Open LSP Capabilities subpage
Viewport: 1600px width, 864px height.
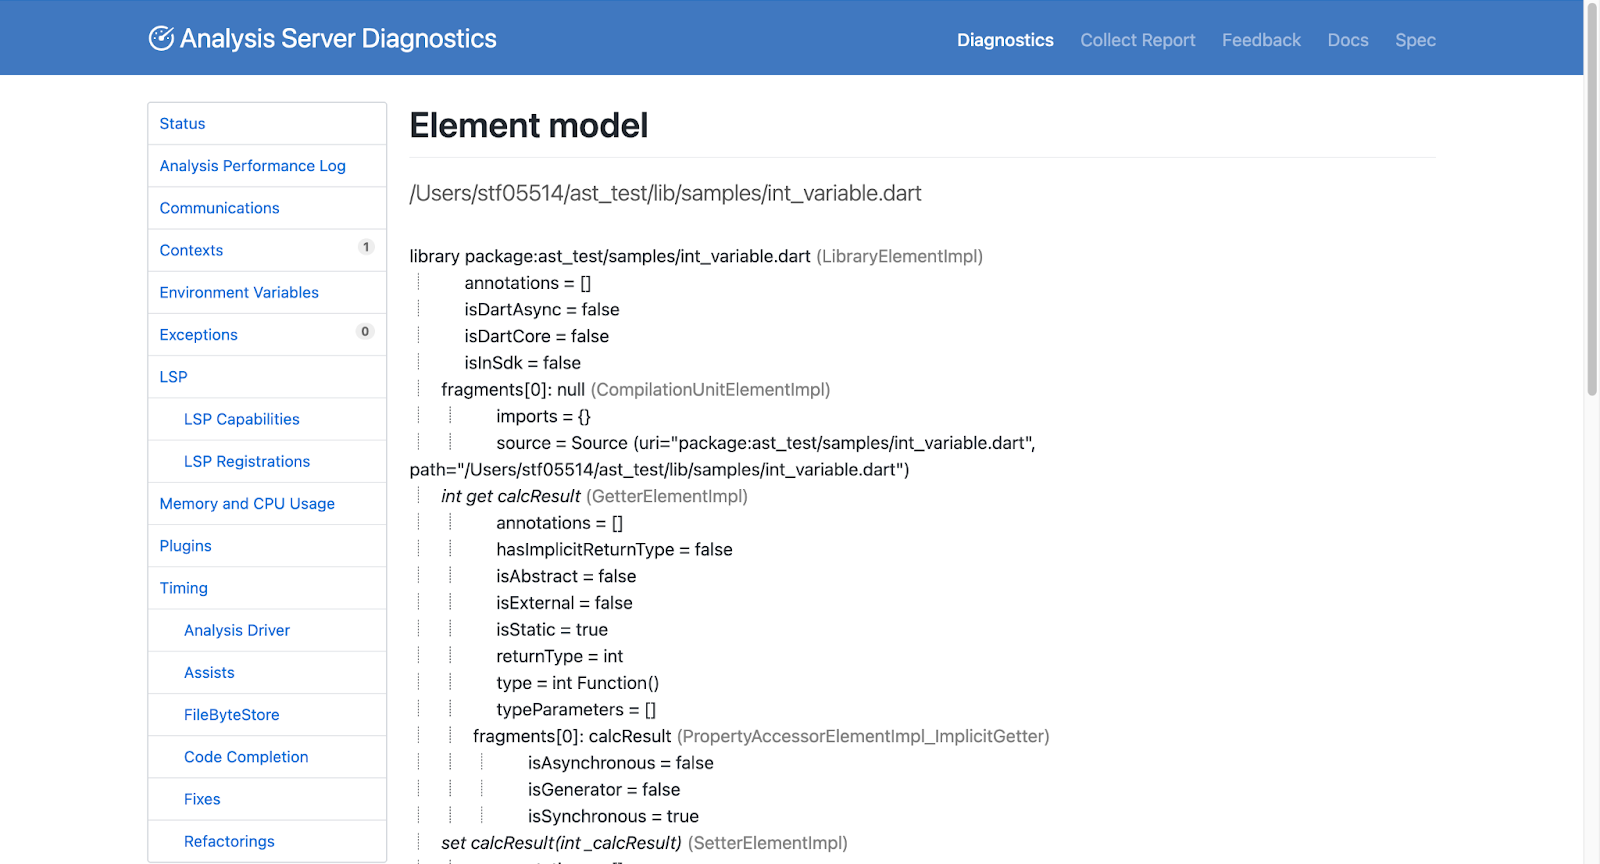click(x=241, y=419)
